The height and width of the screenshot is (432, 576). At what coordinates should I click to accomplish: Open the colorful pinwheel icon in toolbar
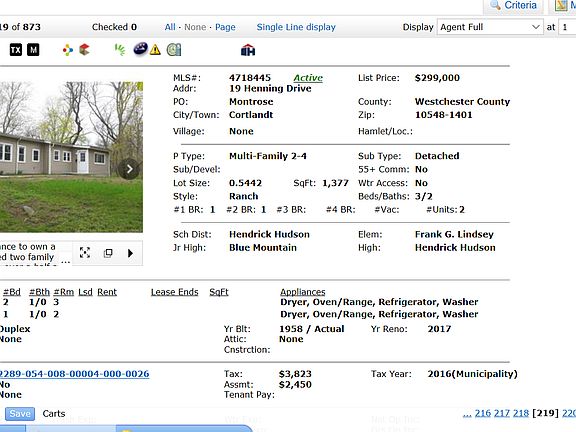(x=68, y=50)
